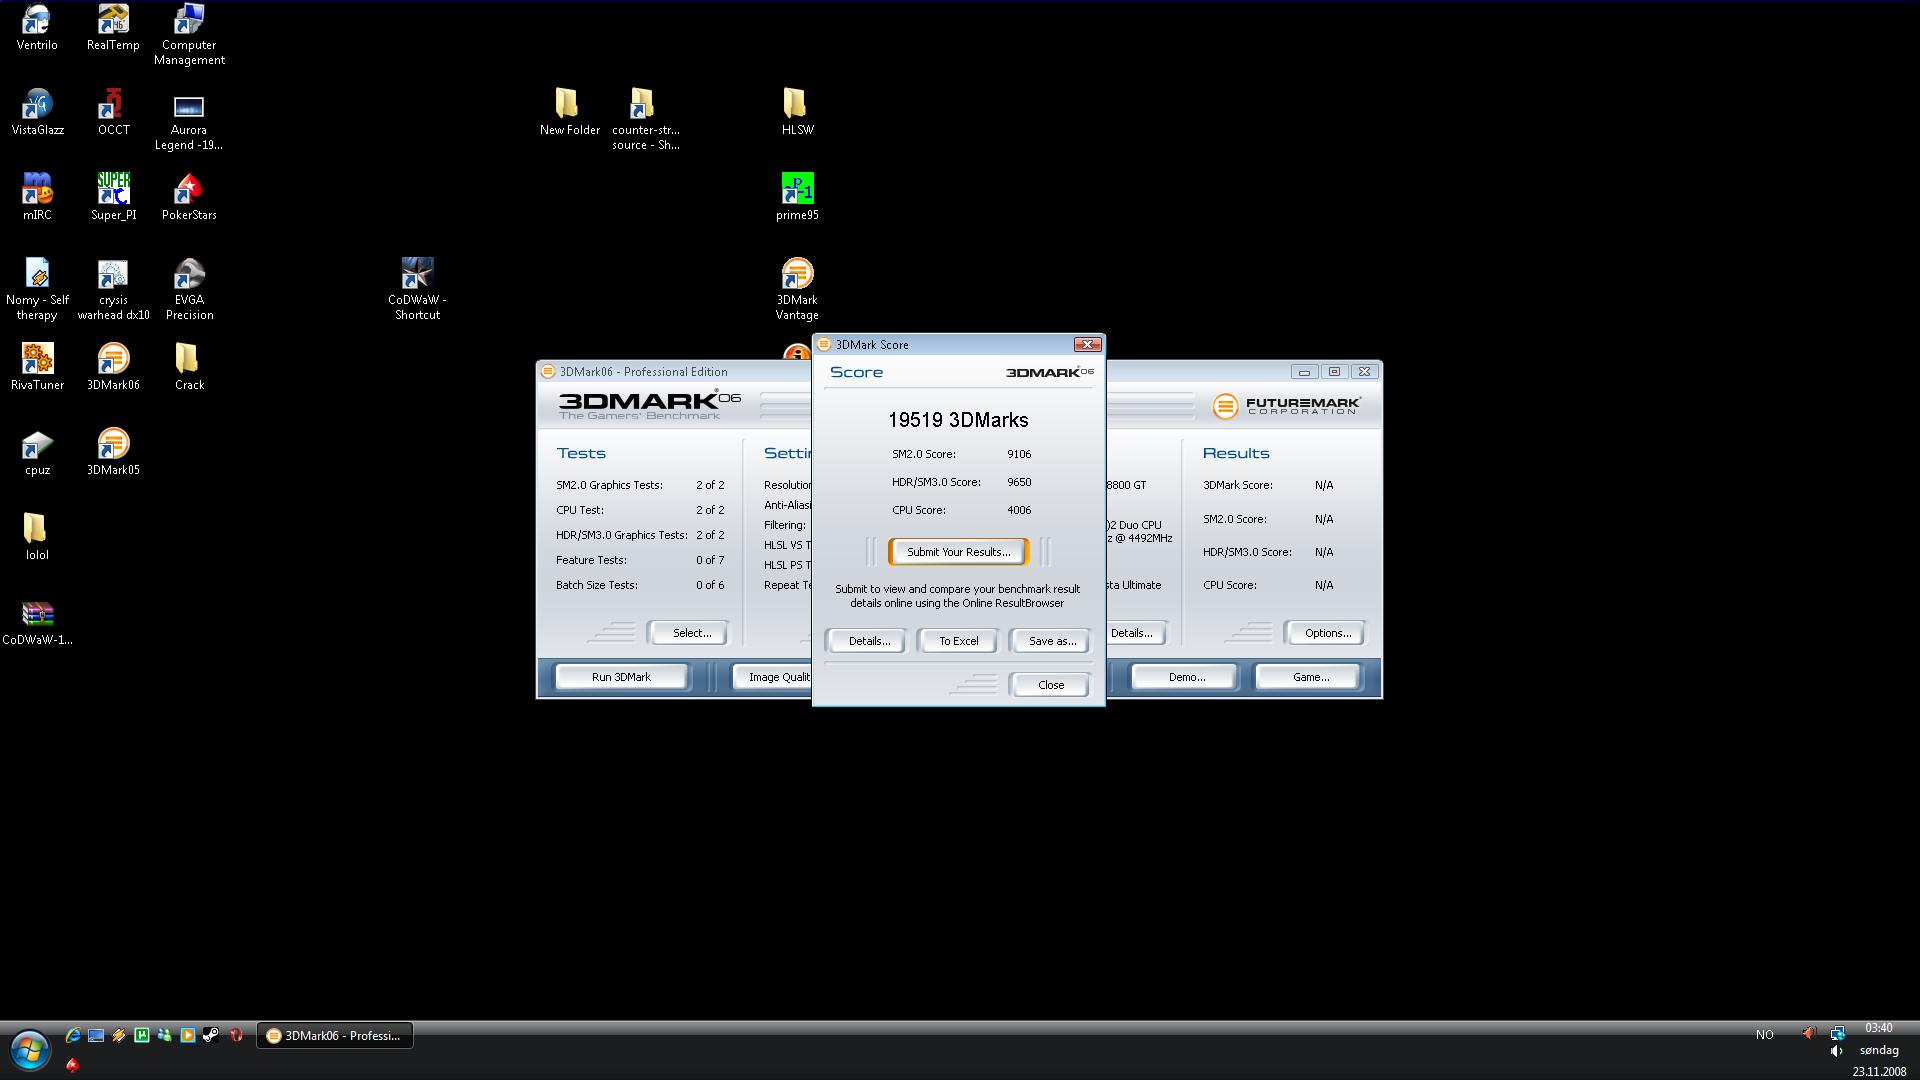
Task: Click the Windows Start orb
Action: (x=30, y=1051)
